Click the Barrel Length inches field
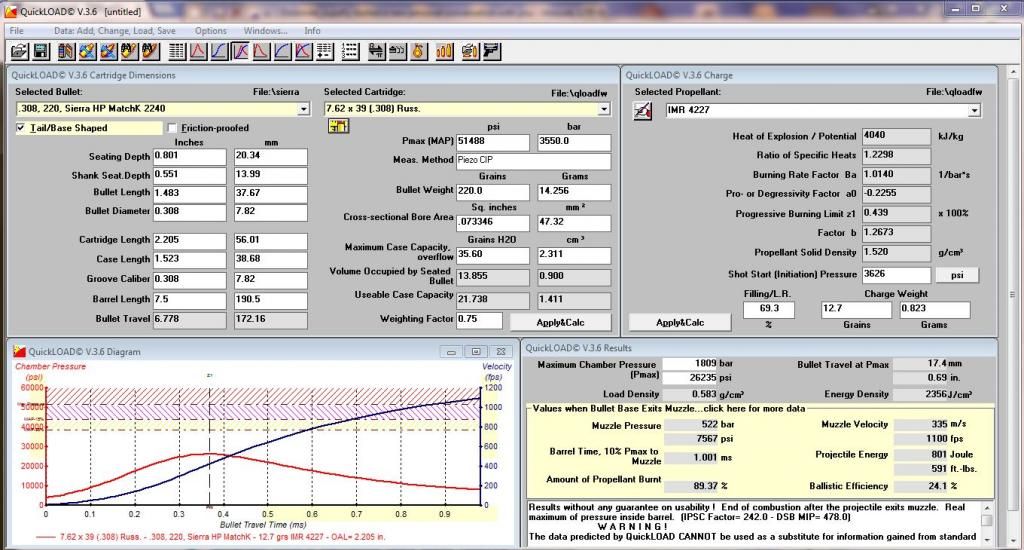Screen dimensions: 1024x550 click(x=189, y=300)
